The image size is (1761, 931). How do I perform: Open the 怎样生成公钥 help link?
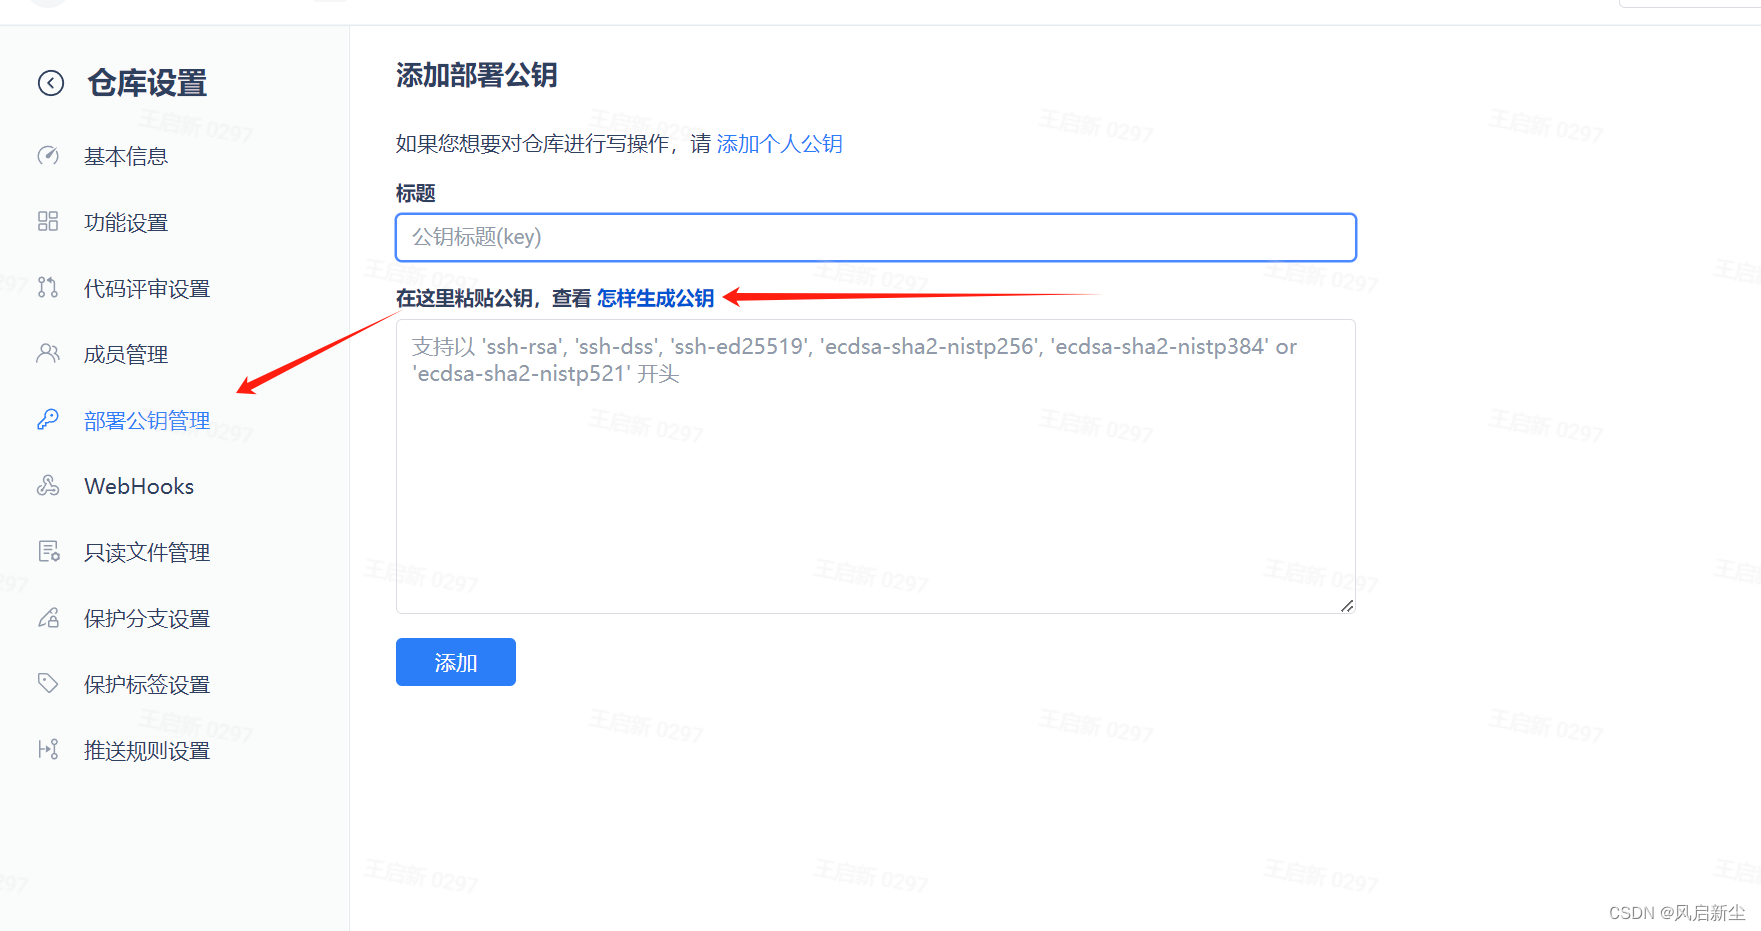point(655,298)
